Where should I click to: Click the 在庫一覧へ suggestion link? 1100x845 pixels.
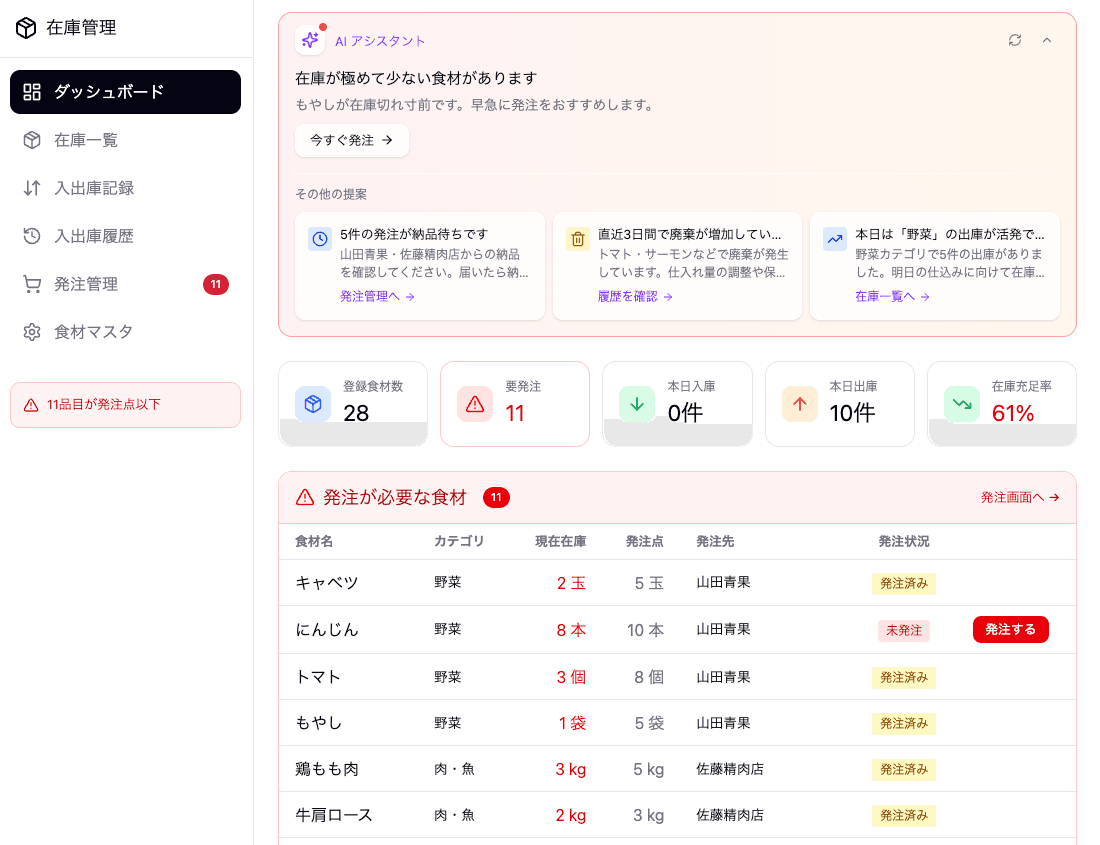(892, 297)
